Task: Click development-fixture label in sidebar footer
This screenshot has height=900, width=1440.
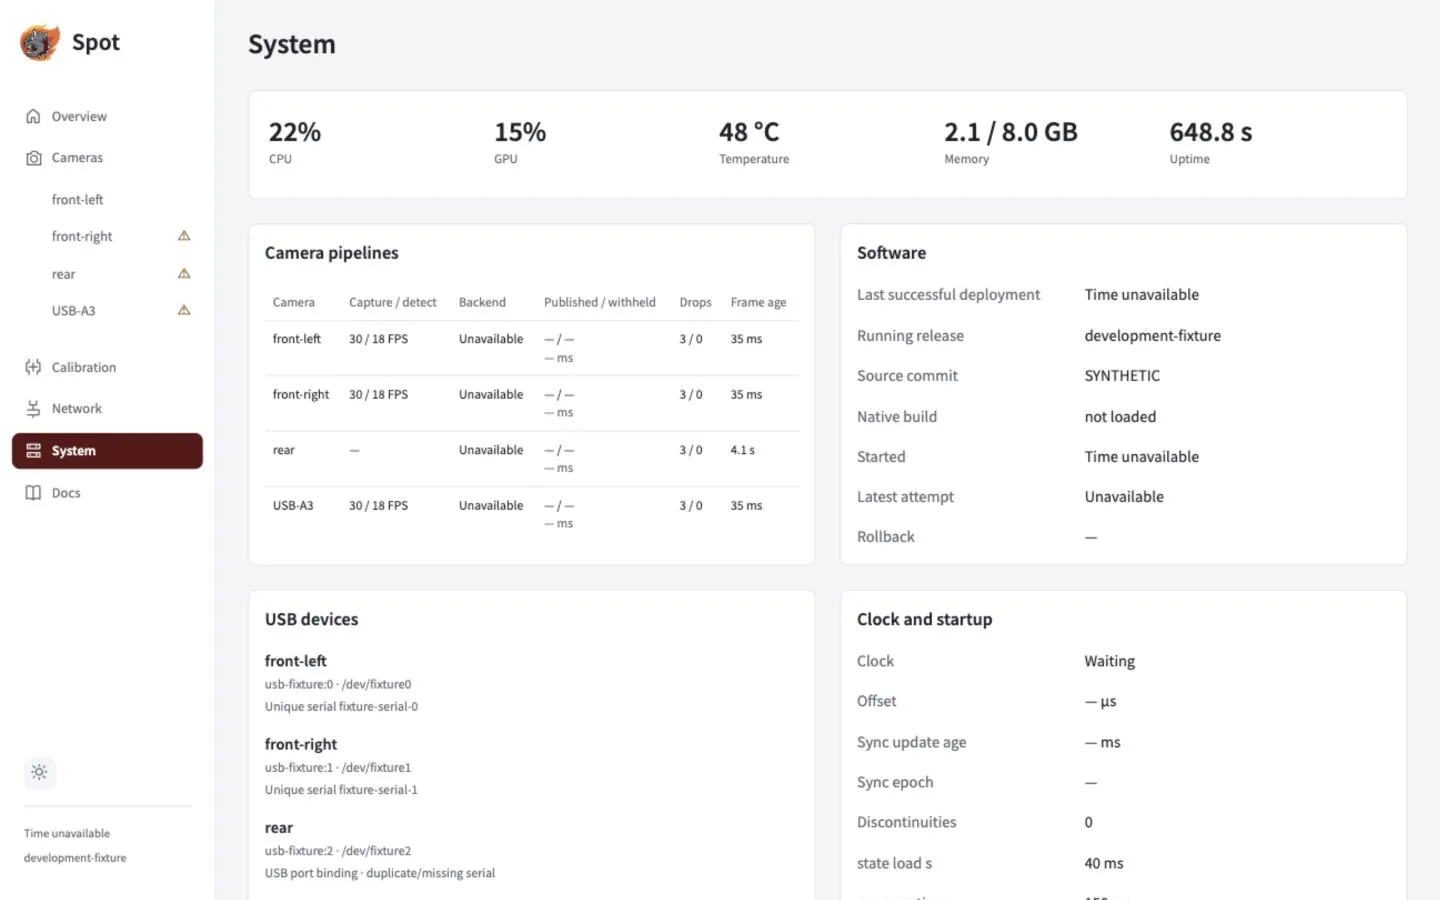Action: pyautogui.click(x=75, y=858)
